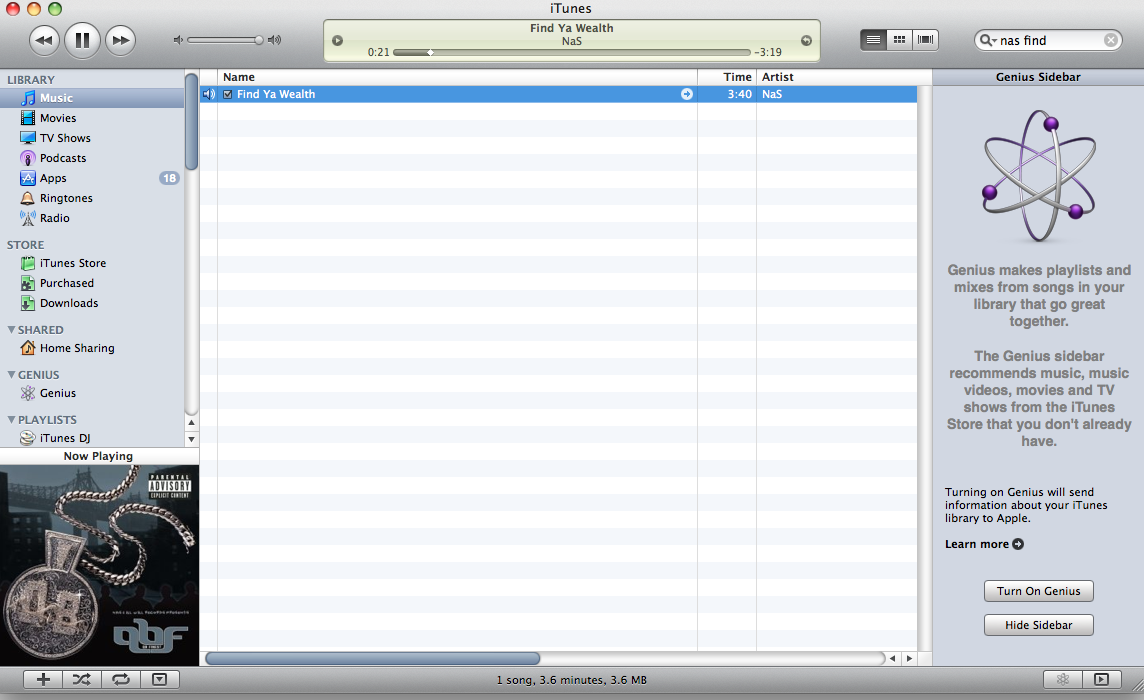1144x700 pixels.
Task: Click the remaining time -3:19 display
Action: click(768, 53)
